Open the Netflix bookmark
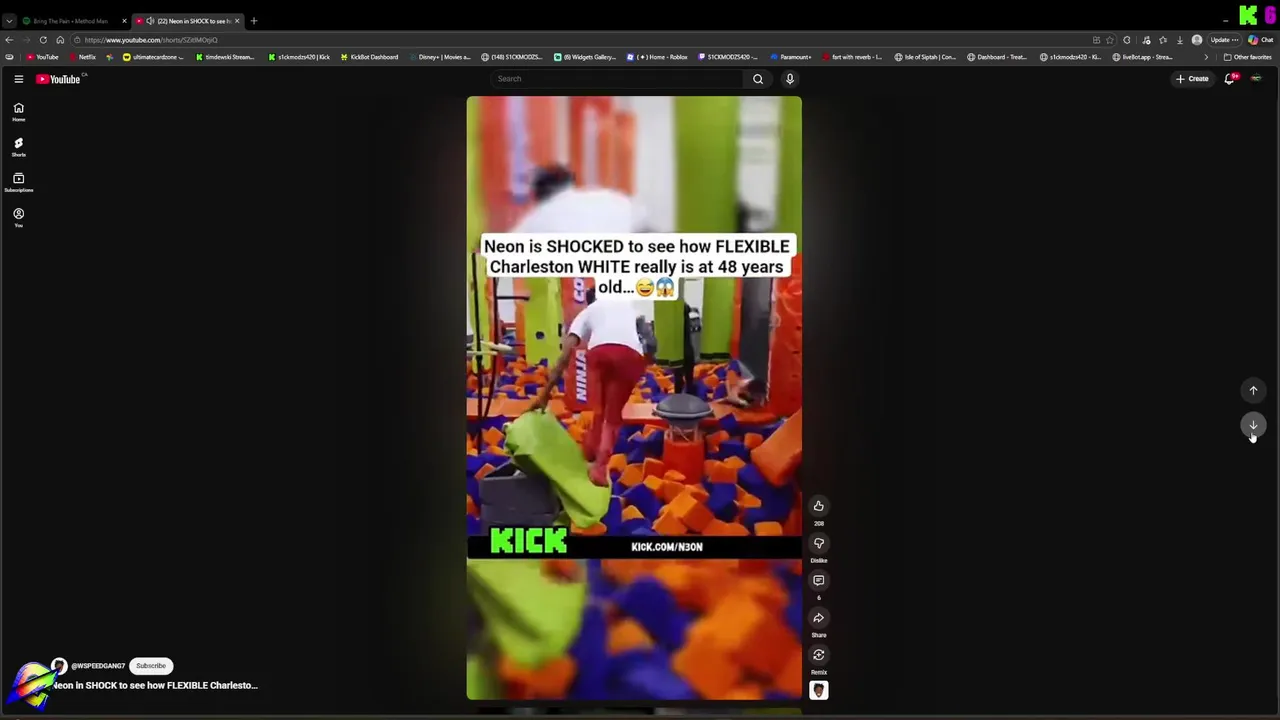This screenshot has width=1280, height=720. 83,57
